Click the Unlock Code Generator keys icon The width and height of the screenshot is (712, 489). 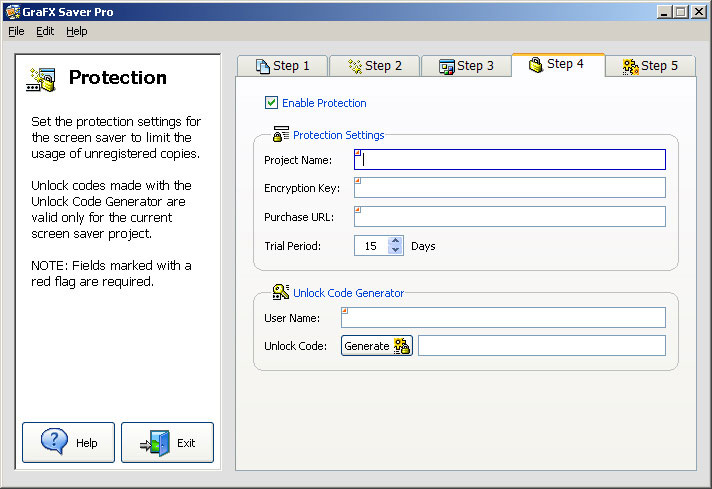[x=281, y=291]
